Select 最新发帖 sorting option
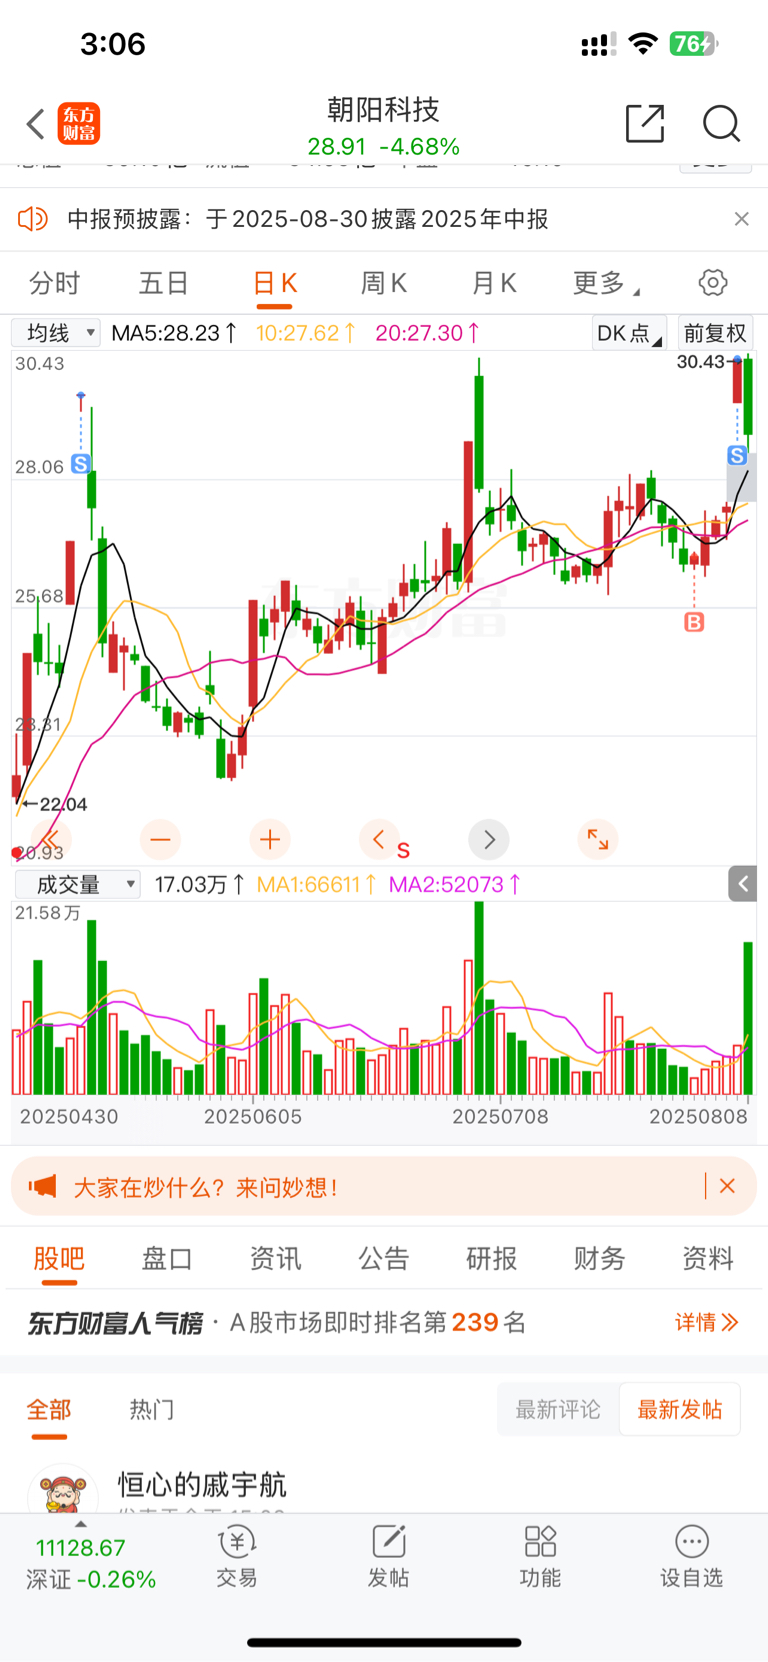768x1662 pixels. point(680,1410)
